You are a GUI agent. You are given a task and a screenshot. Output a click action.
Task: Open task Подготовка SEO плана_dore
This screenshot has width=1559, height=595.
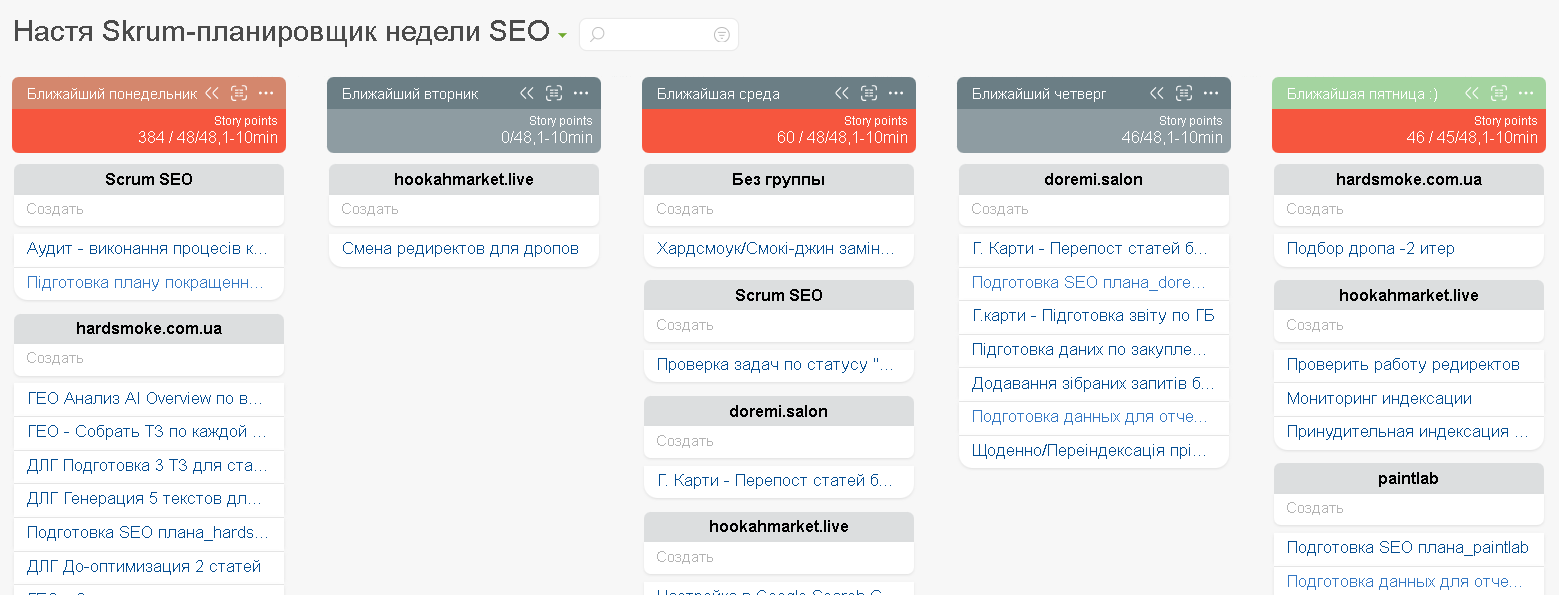tap(1089, 282)
